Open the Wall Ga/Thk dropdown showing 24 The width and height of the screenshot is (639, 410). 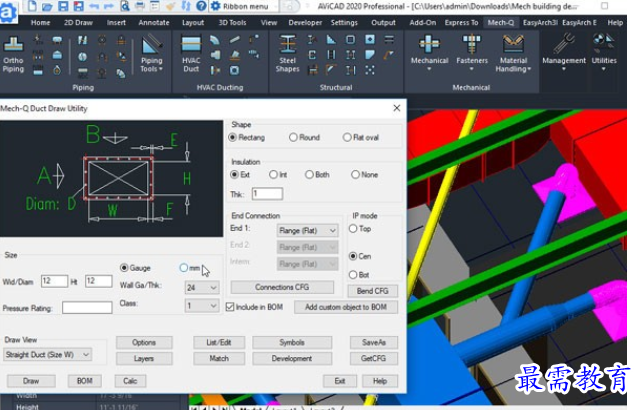coord(202,288)
